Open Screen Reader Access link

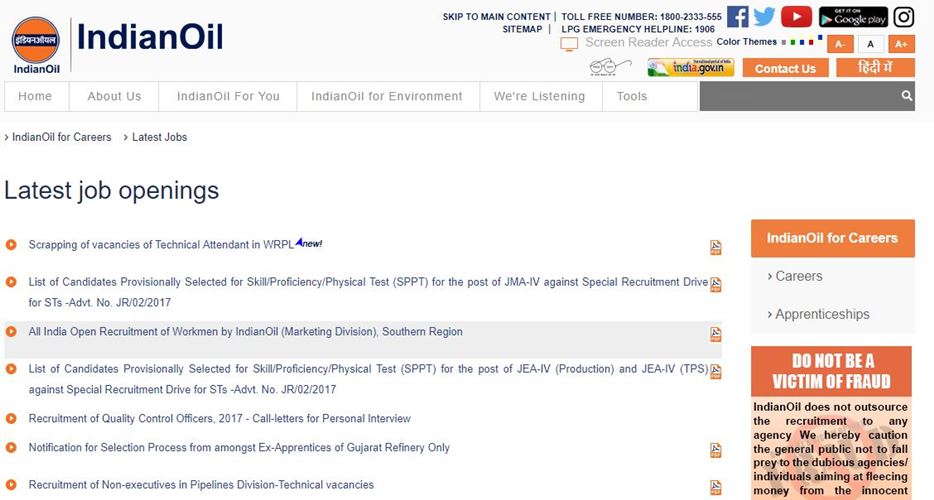click(649, 42)
